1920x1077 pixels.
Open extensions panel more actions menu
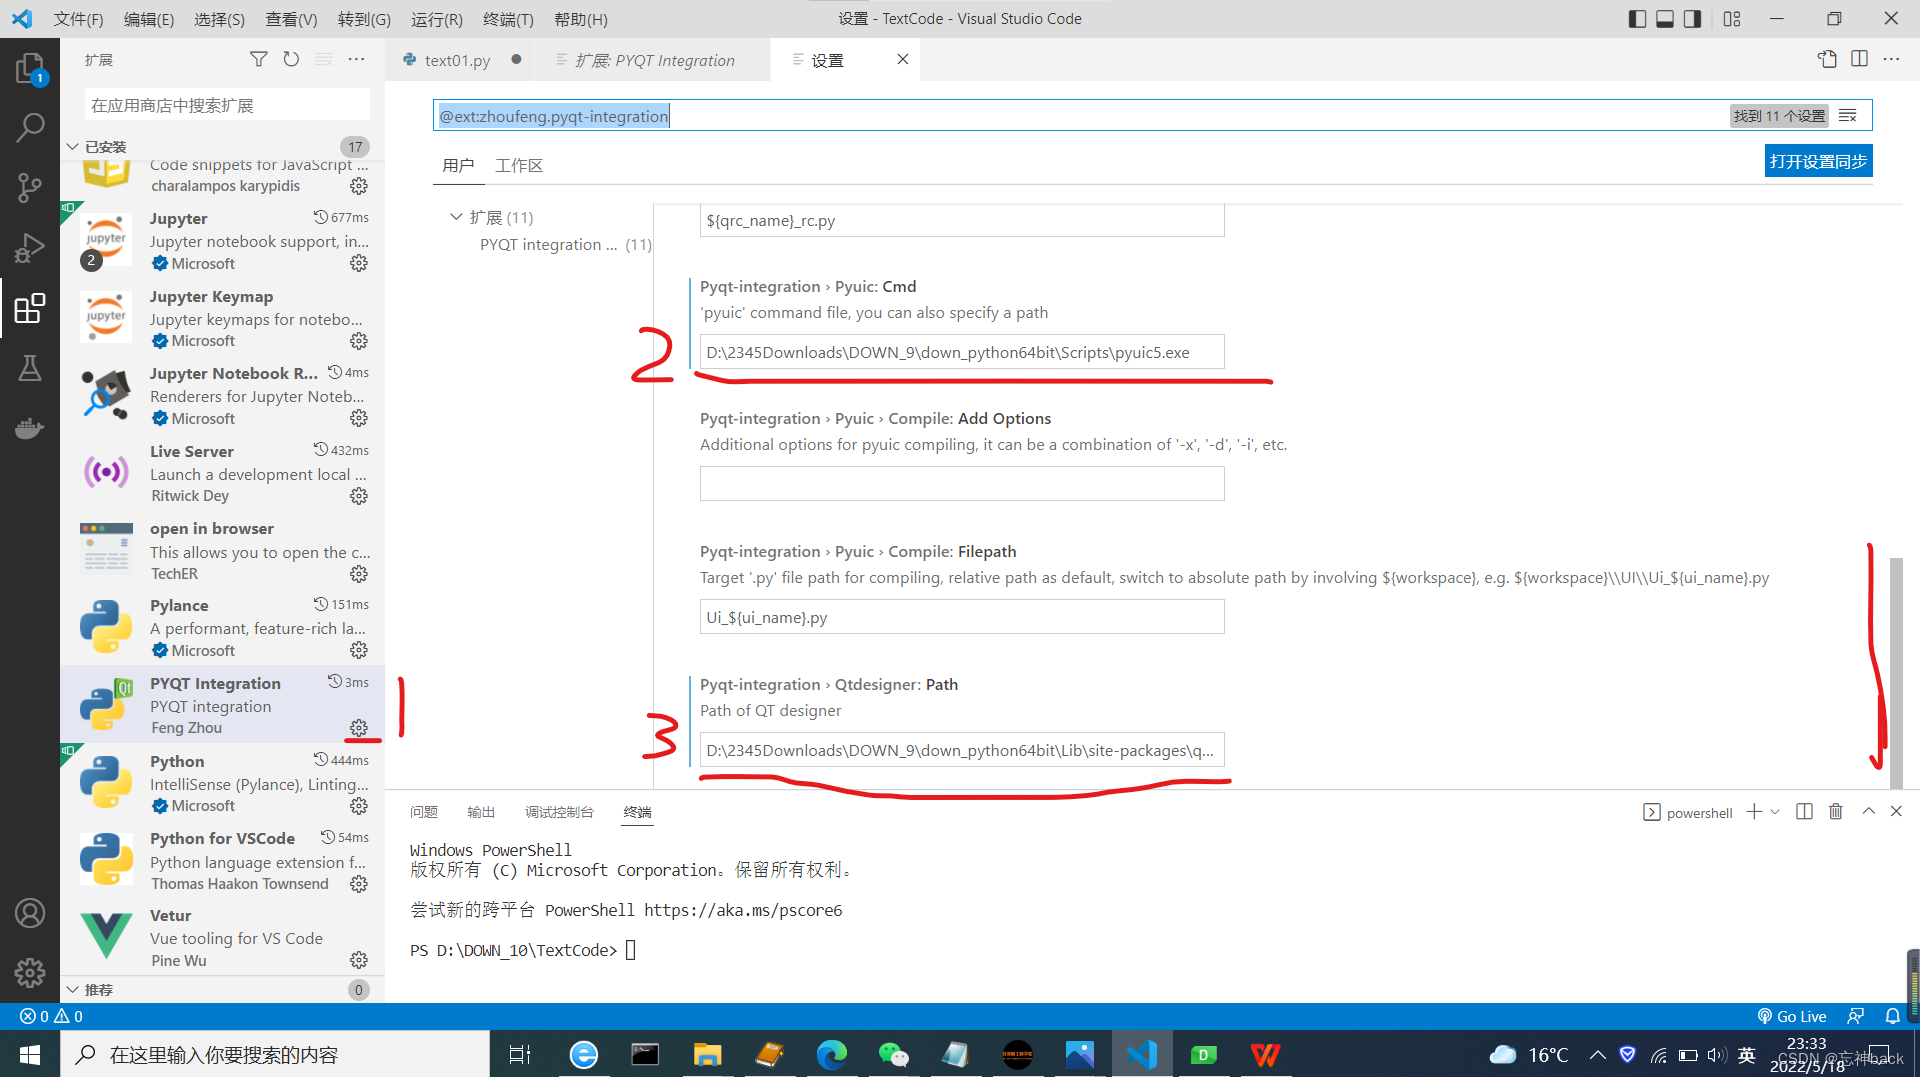click(356, 60)
